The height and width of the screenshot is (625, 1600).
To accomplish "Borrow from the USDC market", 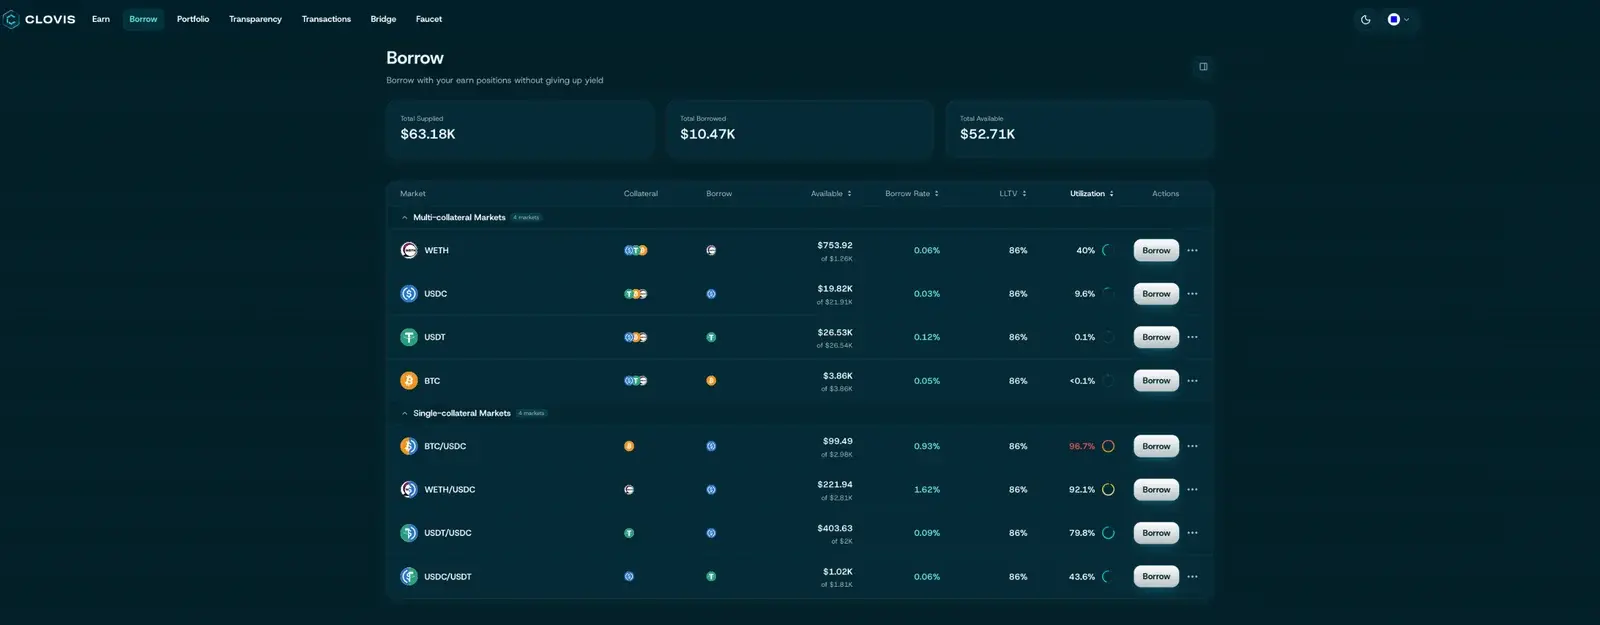I will (1156, 294).
